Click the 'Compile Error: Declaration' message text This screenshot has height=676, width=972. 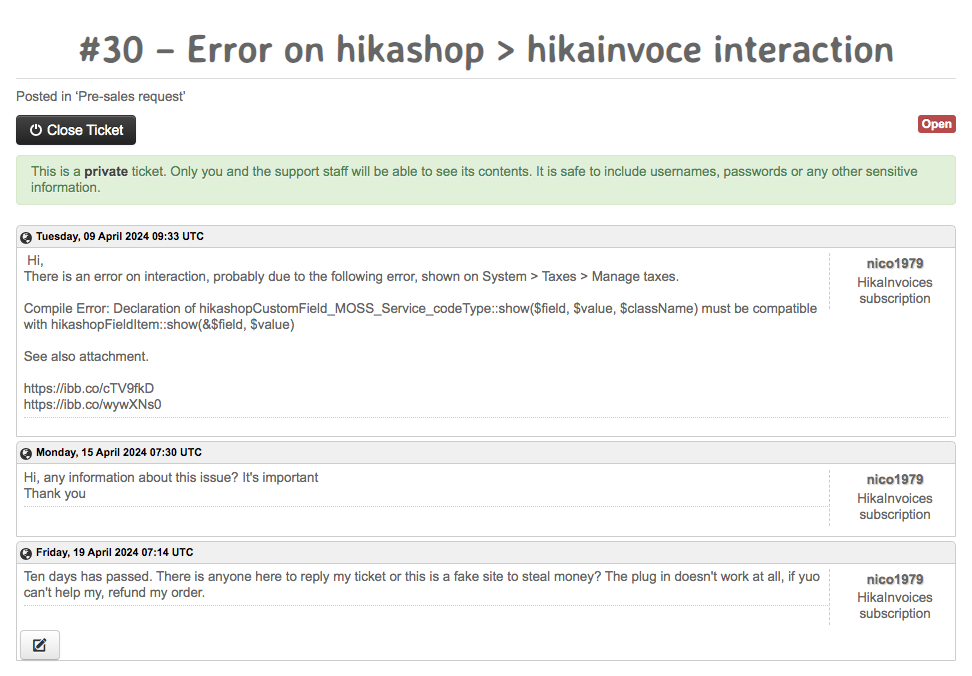click(x=420, y=317)
